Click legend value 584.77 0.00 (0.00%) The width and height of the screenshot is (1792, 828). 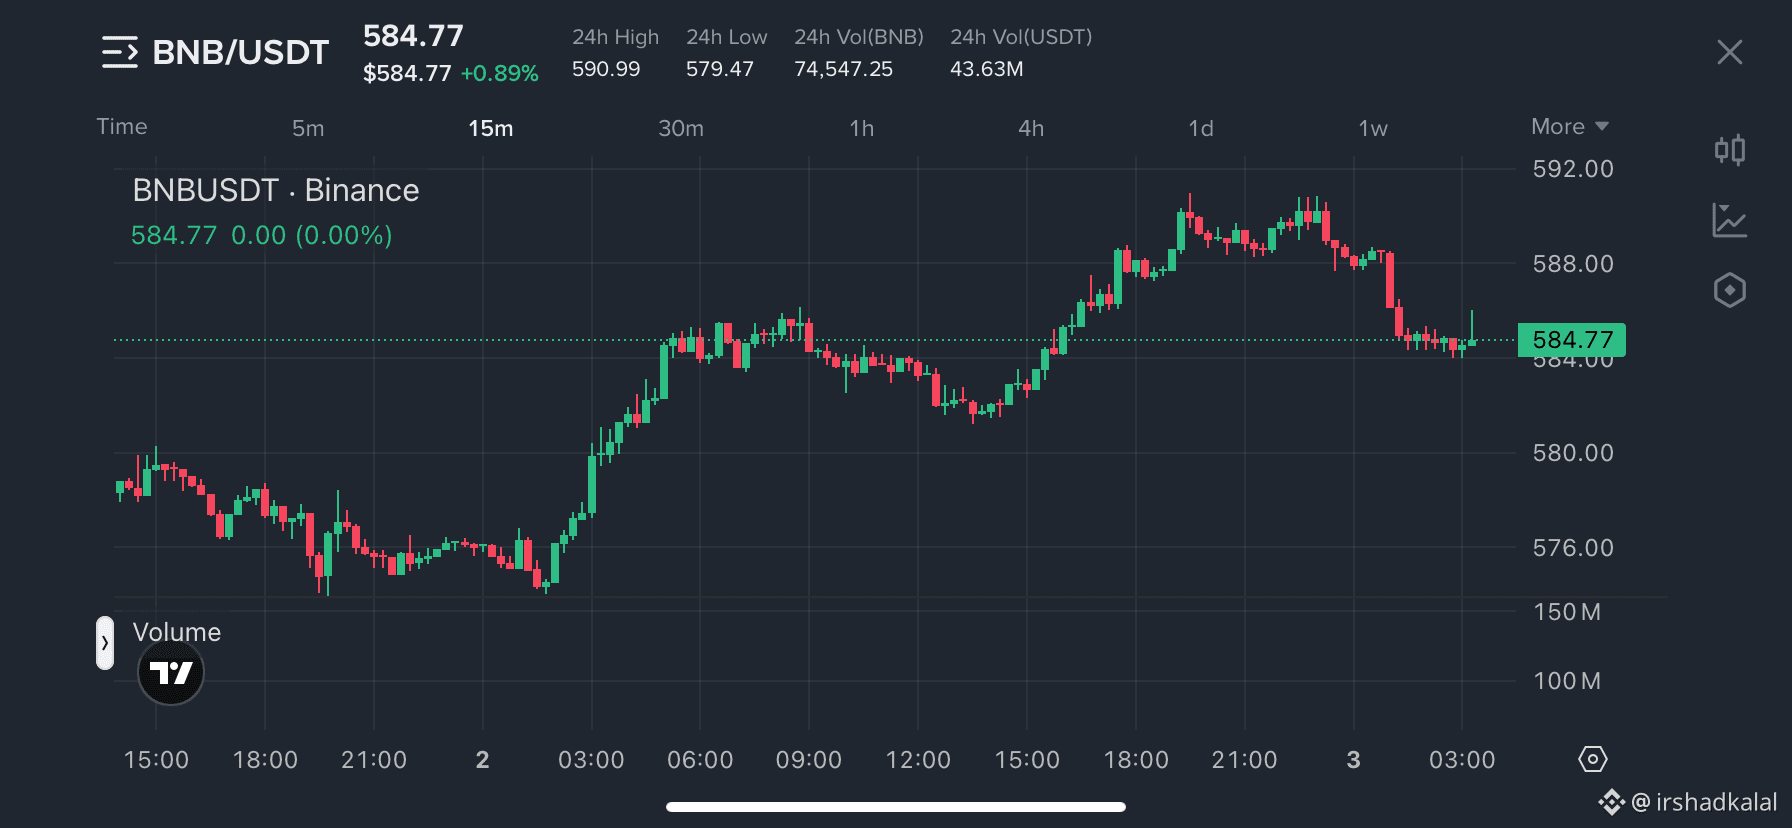[x=262, y=235]
